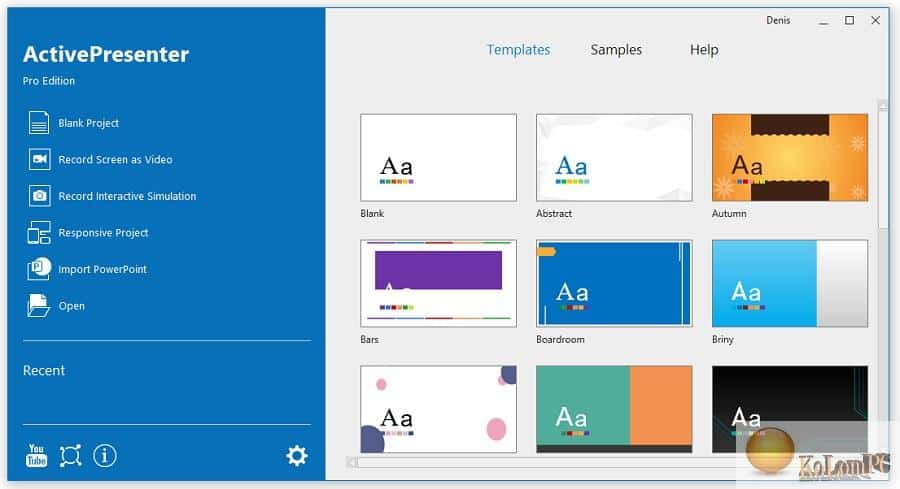Click the Denis user name

(x=778, y=20)
